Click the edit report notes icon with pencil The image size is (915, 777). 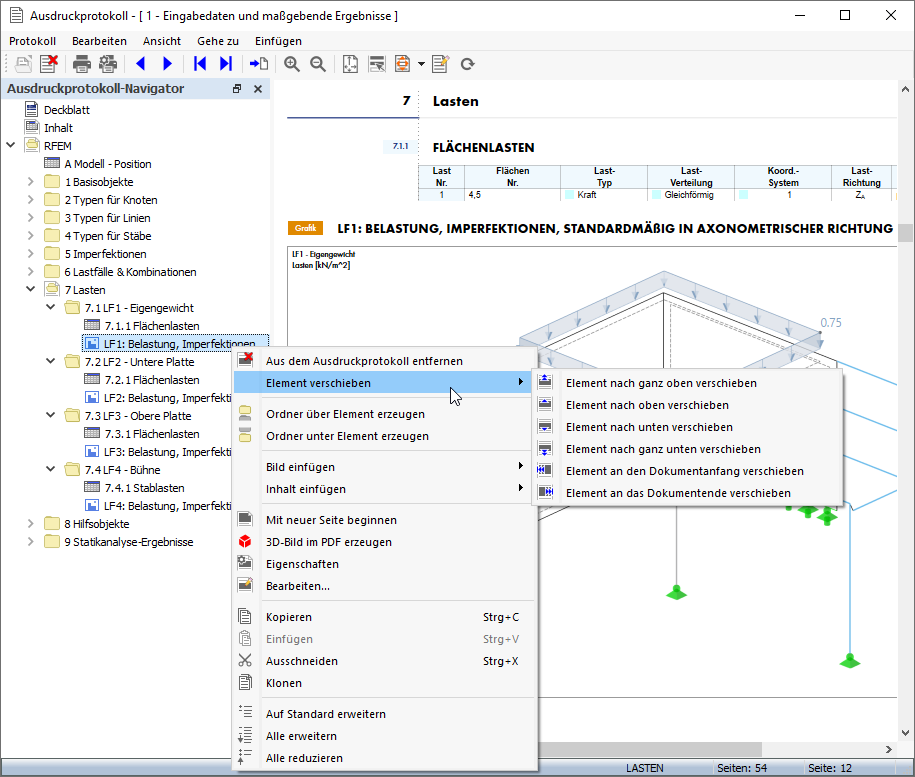[x=441, y=64]
